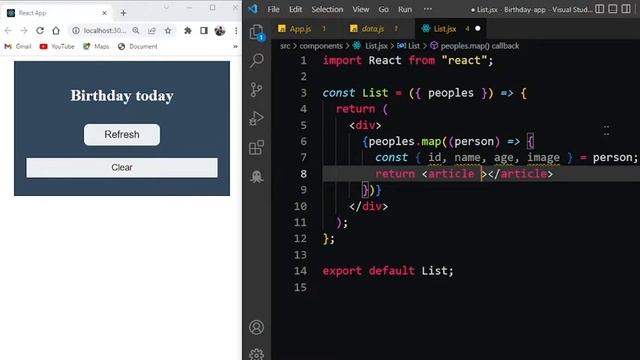Click the List symbol breadcrumb

409,46
